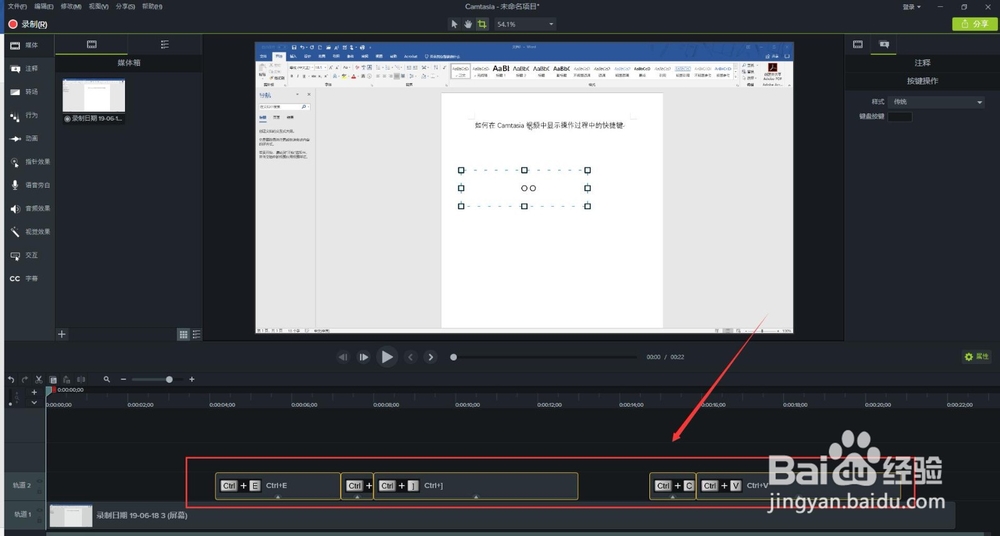Screen dimensions: 1000x536
Task: Open the 视图 (View) menu
Action: (98, 6)
